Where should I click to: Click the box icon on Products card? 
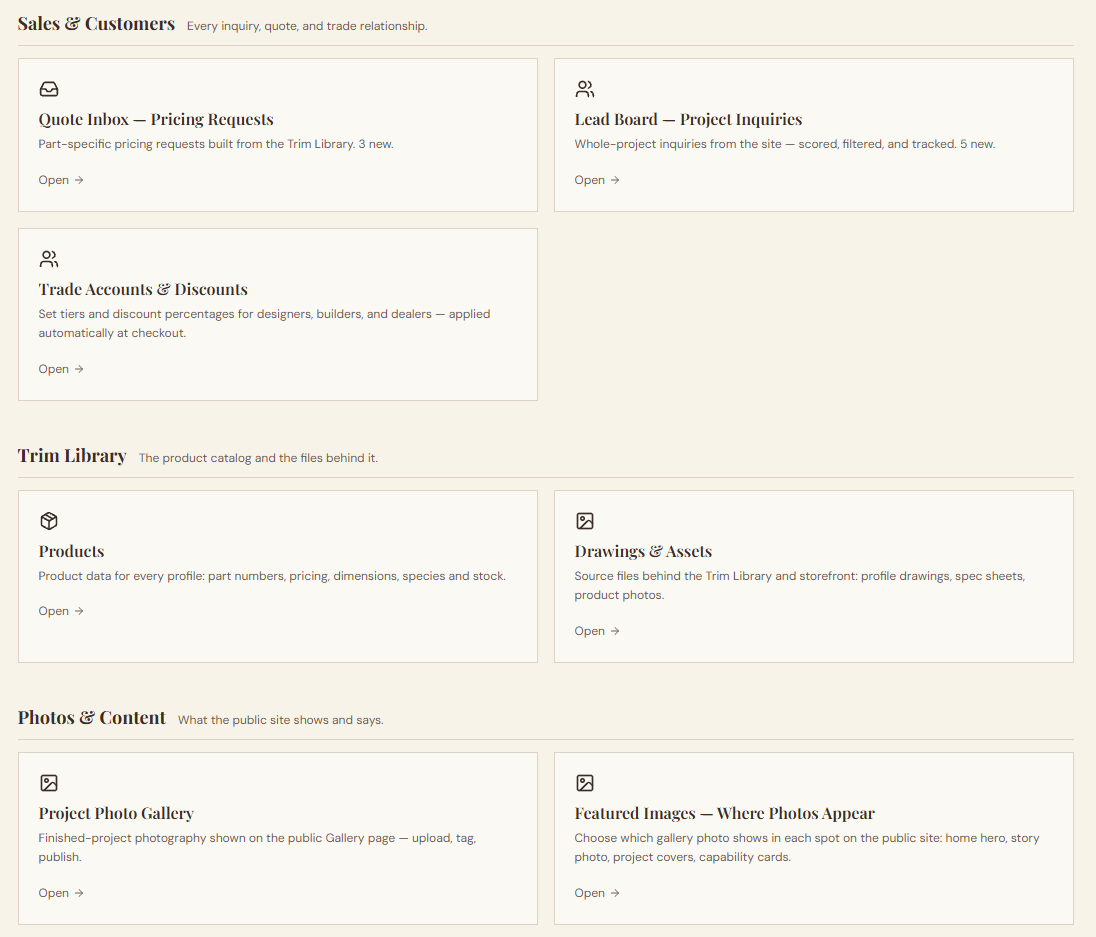tap(49, 521)
